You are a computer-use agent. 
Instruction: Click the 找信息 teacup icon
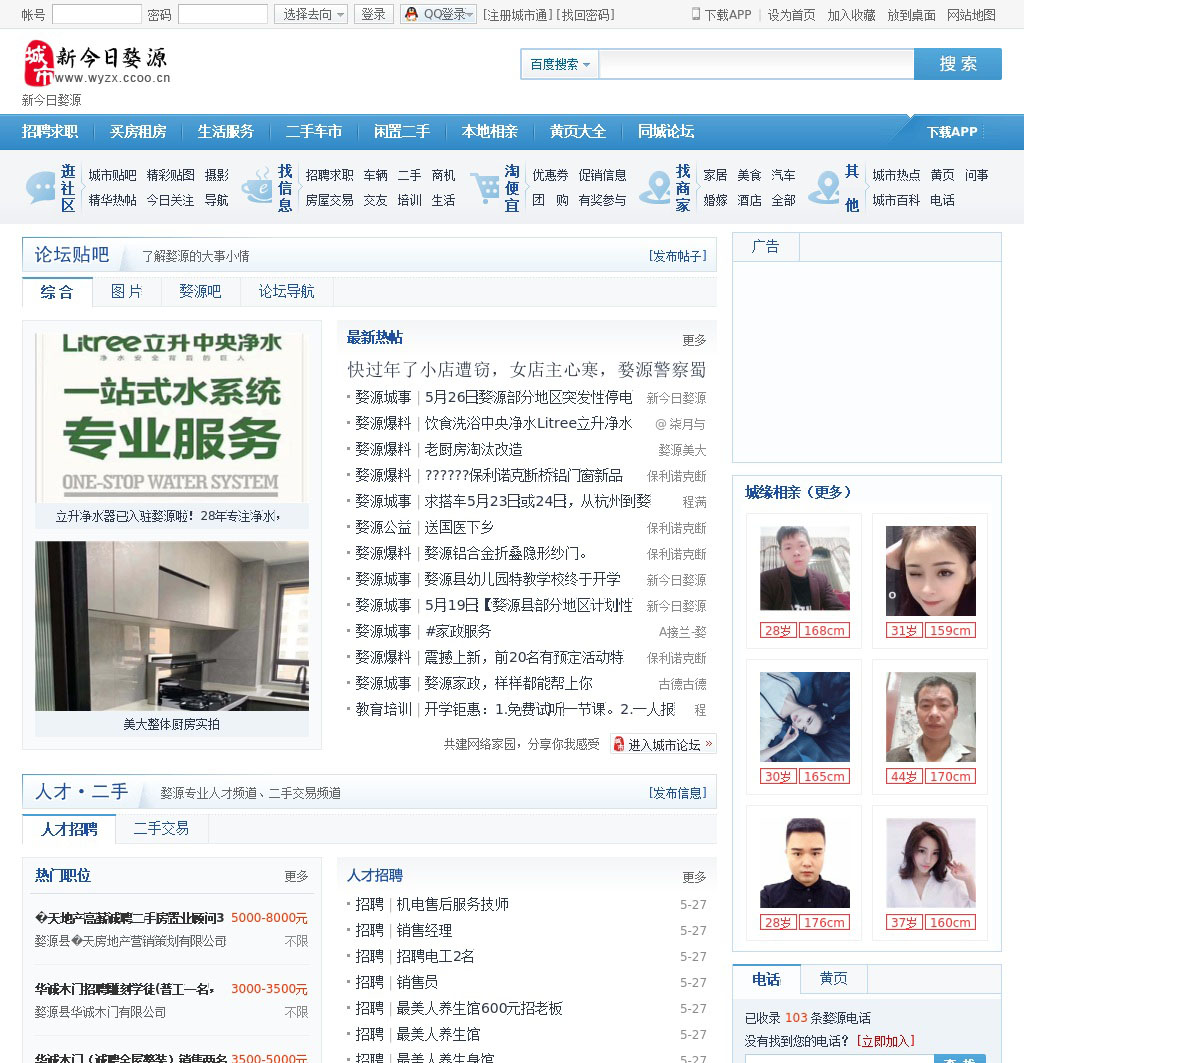pyautogui.click(x=257, y=187)
